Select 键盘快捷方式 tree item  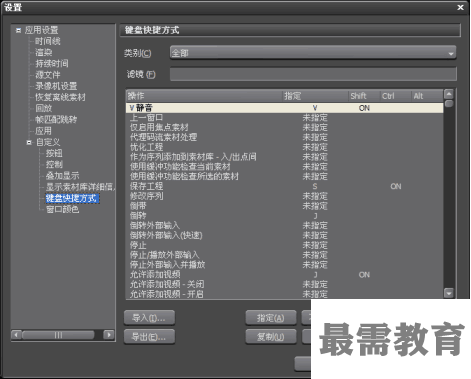click(x=72, y=198)
